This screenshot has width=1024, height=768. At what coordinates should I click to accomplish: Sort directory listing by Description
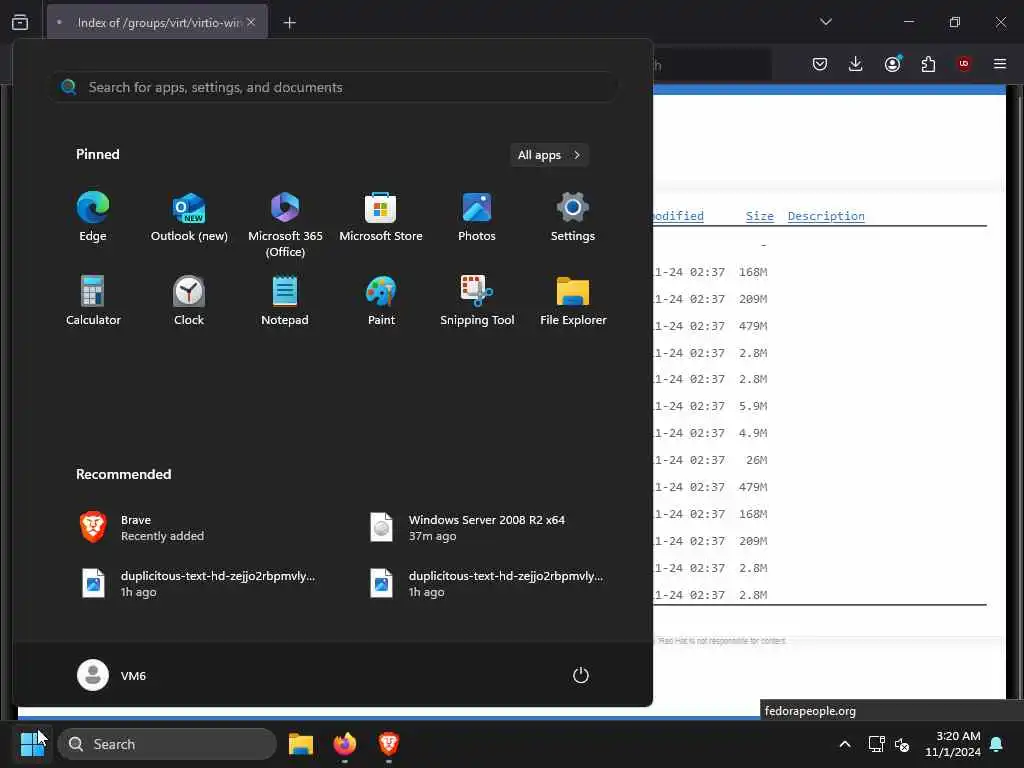click(x=826, y=216)
